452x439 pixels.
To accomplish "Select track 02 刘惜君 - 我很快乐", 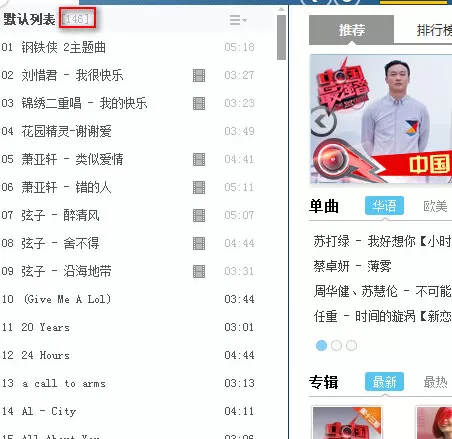I will (72, 75).
